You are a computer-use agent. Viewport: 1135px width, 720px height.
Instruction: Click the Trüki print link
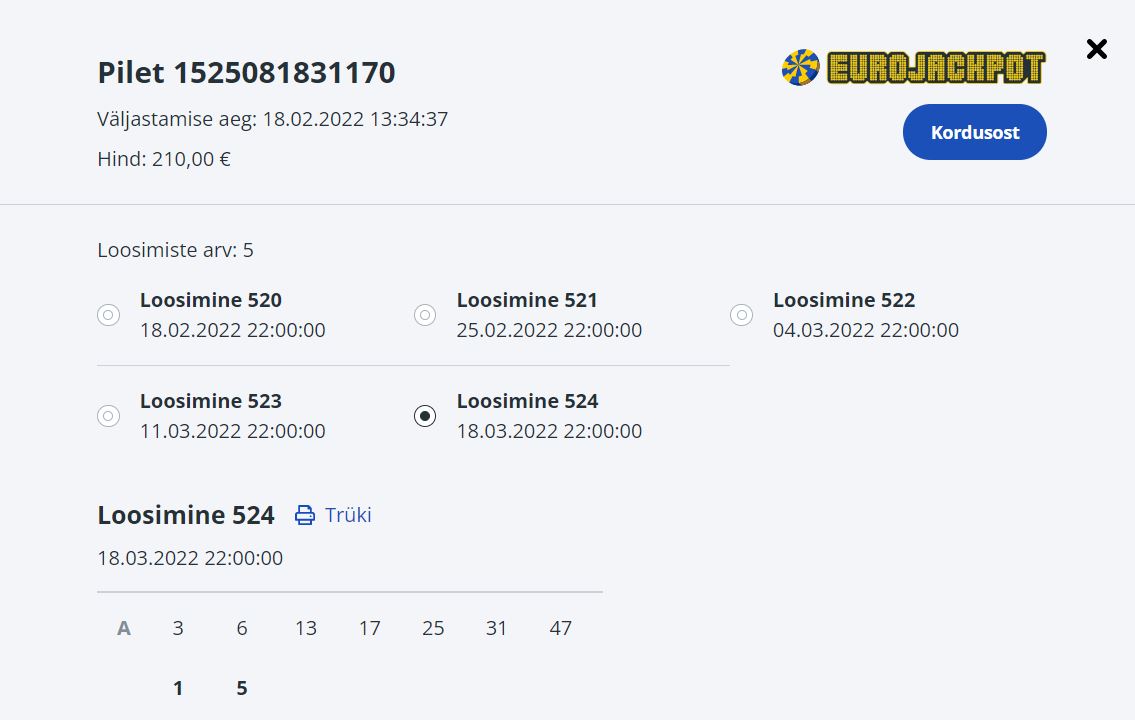tap(348, 515)
